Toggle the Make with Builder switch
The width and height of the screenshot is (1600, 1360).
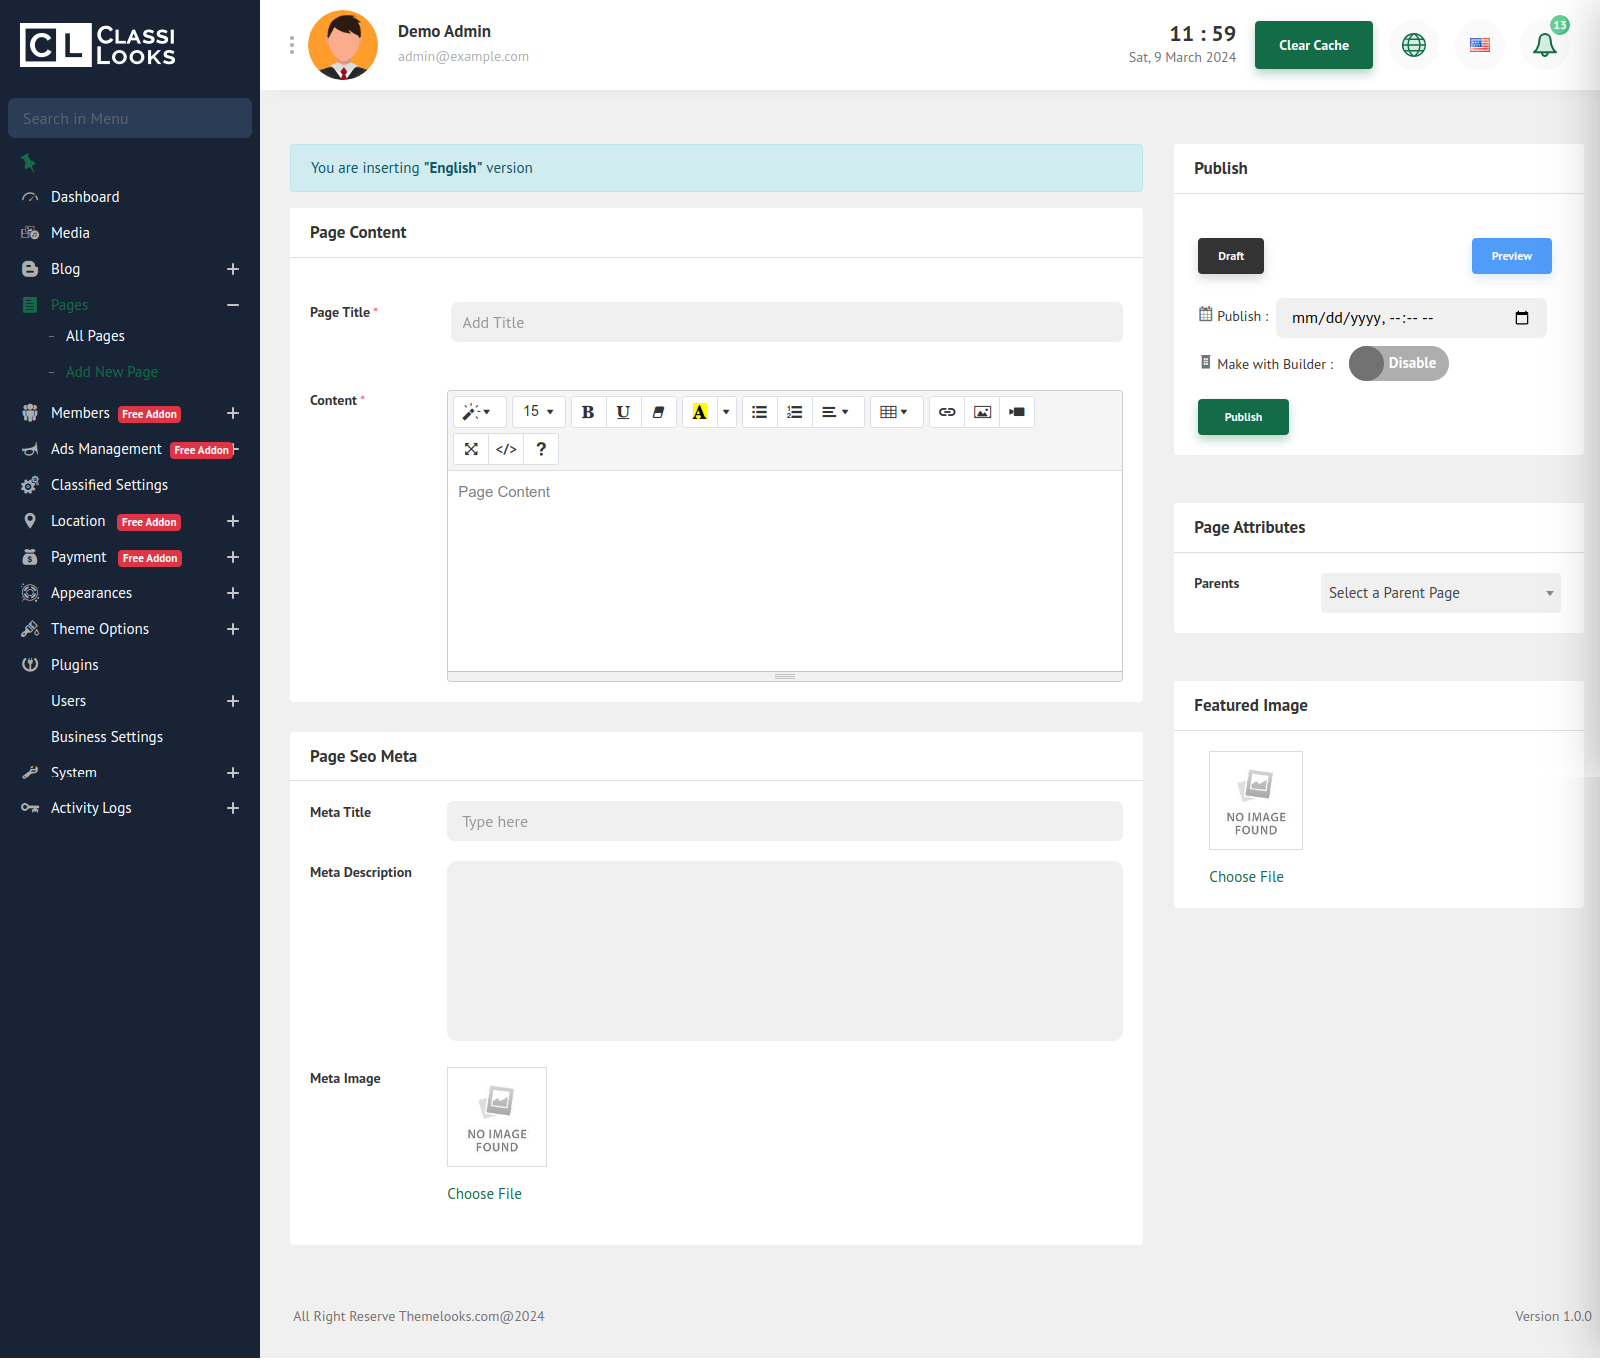pos(1398,363)
